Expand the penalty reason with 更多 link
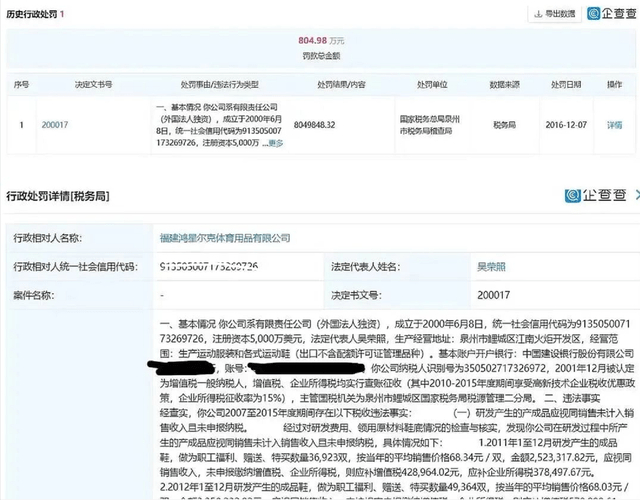The width and height of the screenshot is (640, 500). [276, 143]
